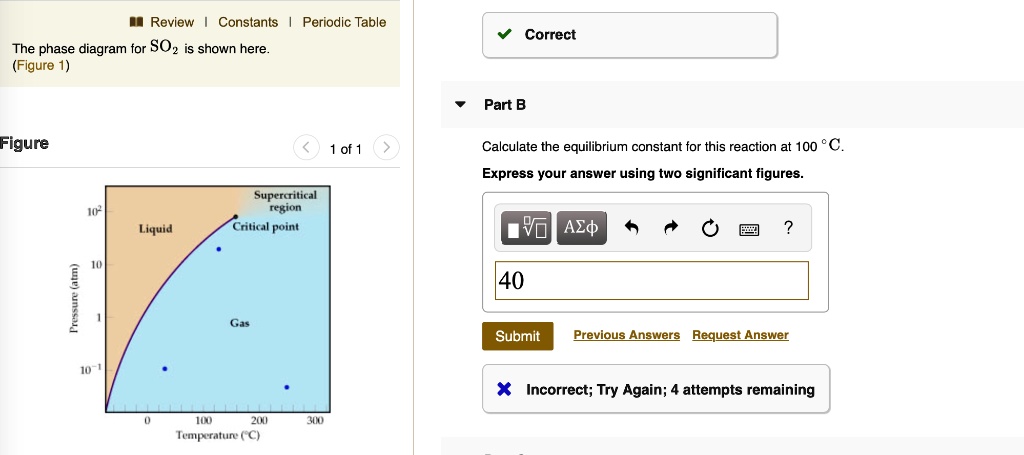Open the Greek symbols palette
This screenshot has height=455, width=1024.
pyautogui.click(x=580, y=229)
